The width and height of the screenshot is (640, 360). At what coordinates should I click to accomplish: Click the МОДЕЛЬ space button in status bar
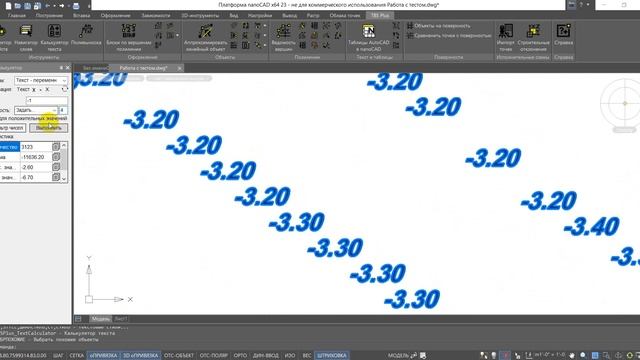click(398, 356)
